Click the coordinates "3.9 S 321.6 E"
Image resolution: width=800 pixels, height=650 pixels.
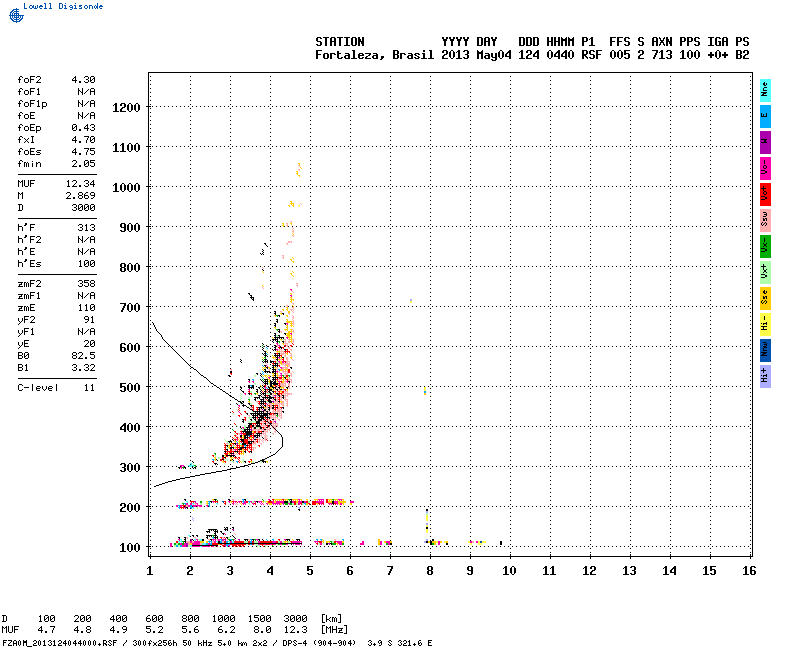tap(399, 643)
